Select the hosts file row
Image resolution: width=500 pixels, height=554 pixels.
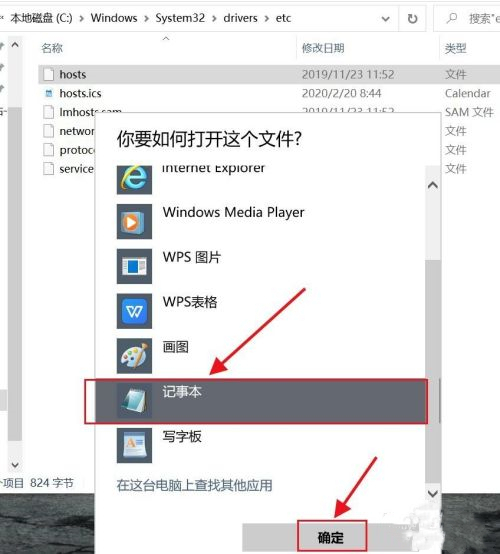click(x=269, y=75)
